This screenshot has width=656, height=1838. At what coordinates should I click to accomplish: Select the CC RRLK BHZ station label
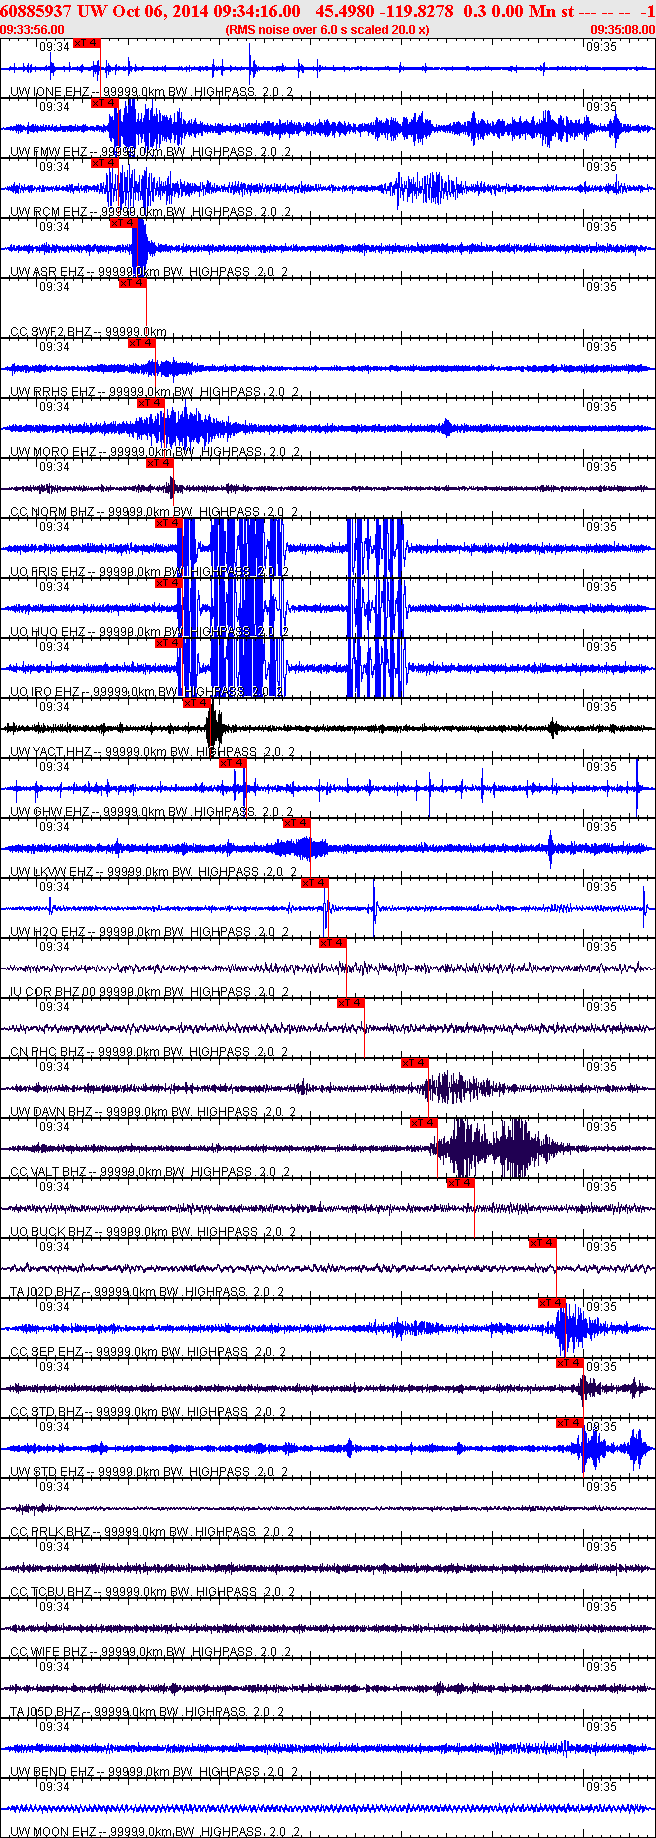[50, 1532]
